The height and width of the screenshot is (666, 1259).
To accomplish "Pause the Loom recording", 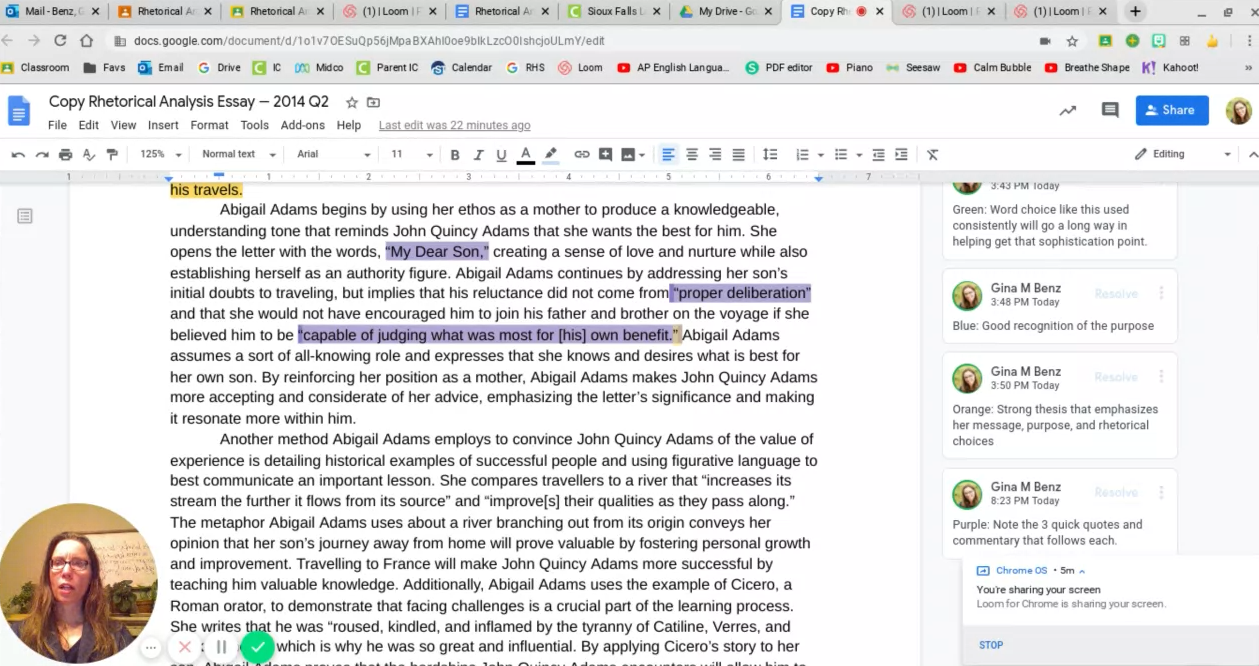I will (x=222, y=647).
